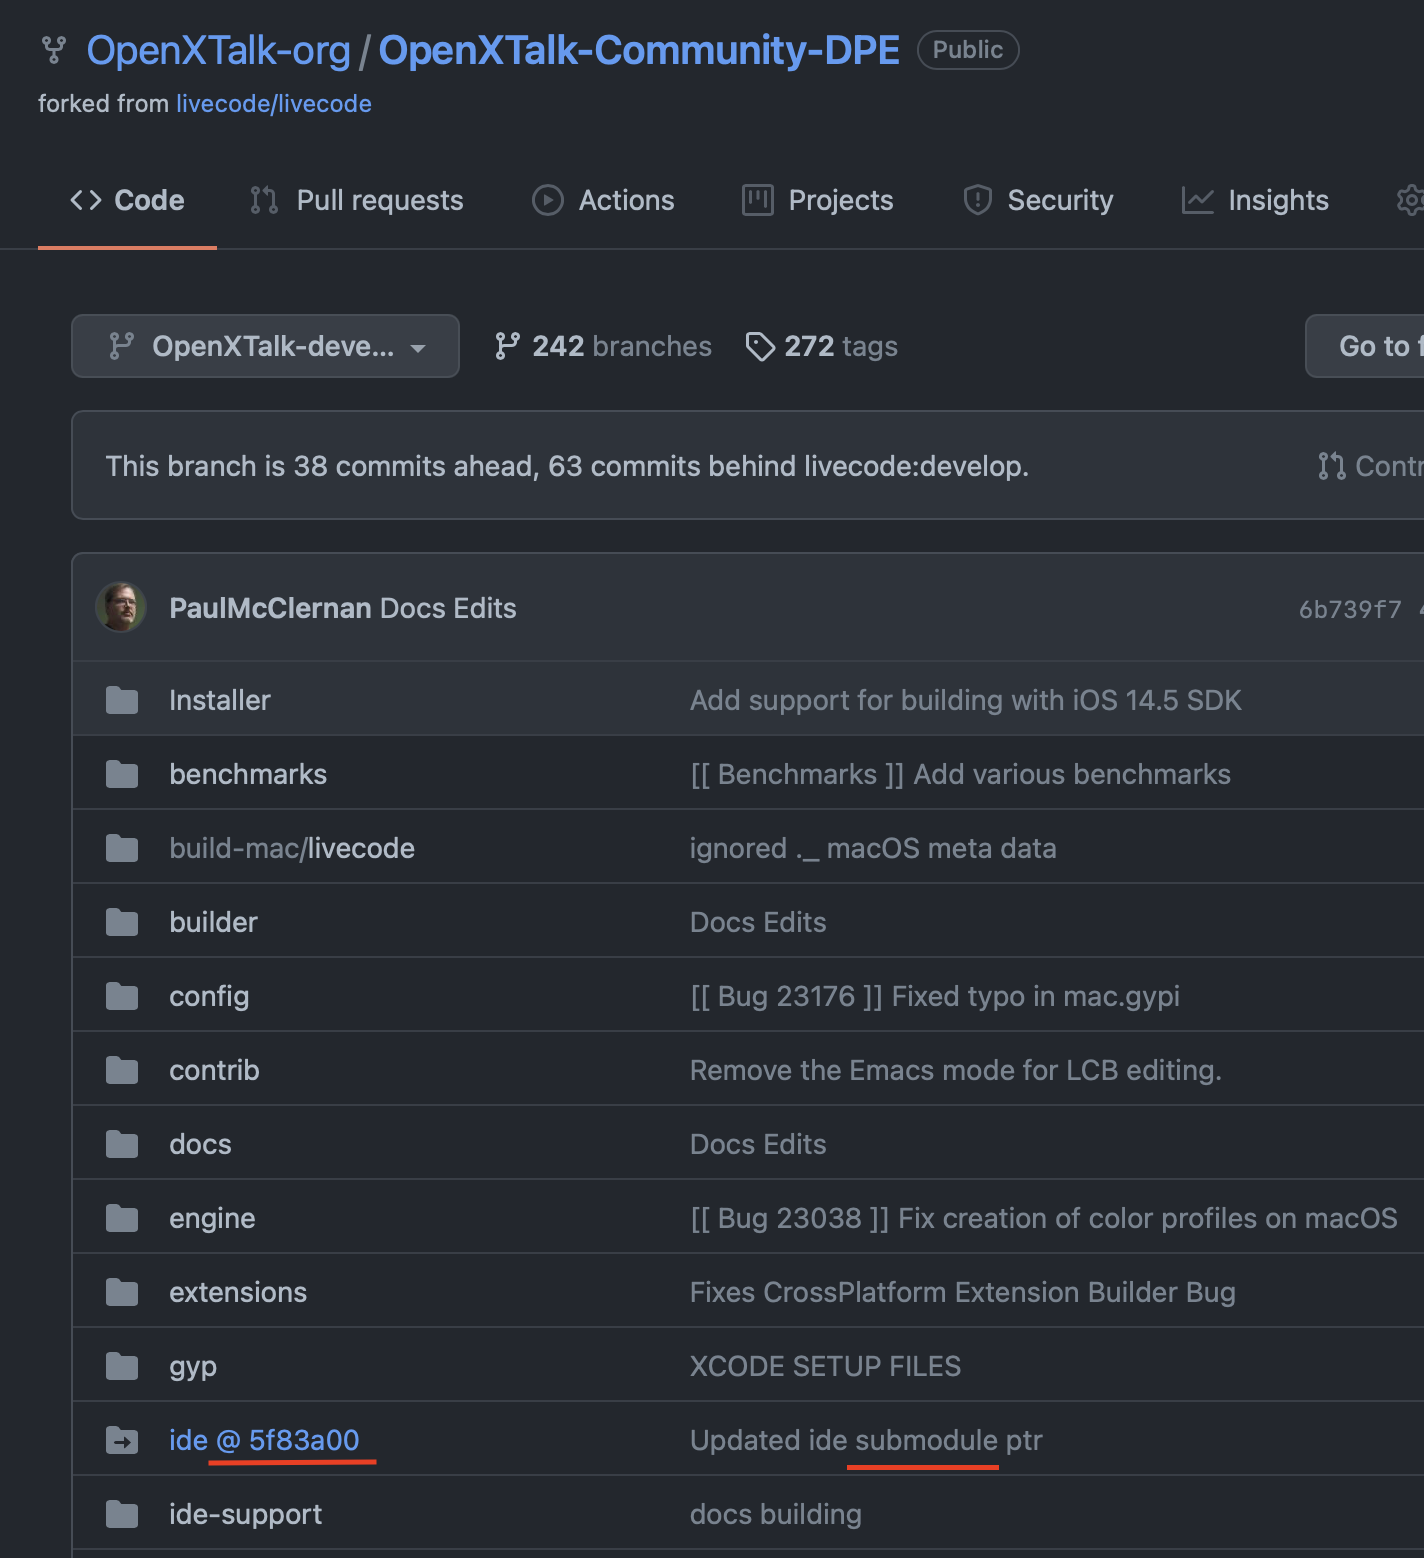Open commit 'Fixed typo in mac.gypi'
Screen dimensions: 1424x1558
click(x=1035, y=996)
